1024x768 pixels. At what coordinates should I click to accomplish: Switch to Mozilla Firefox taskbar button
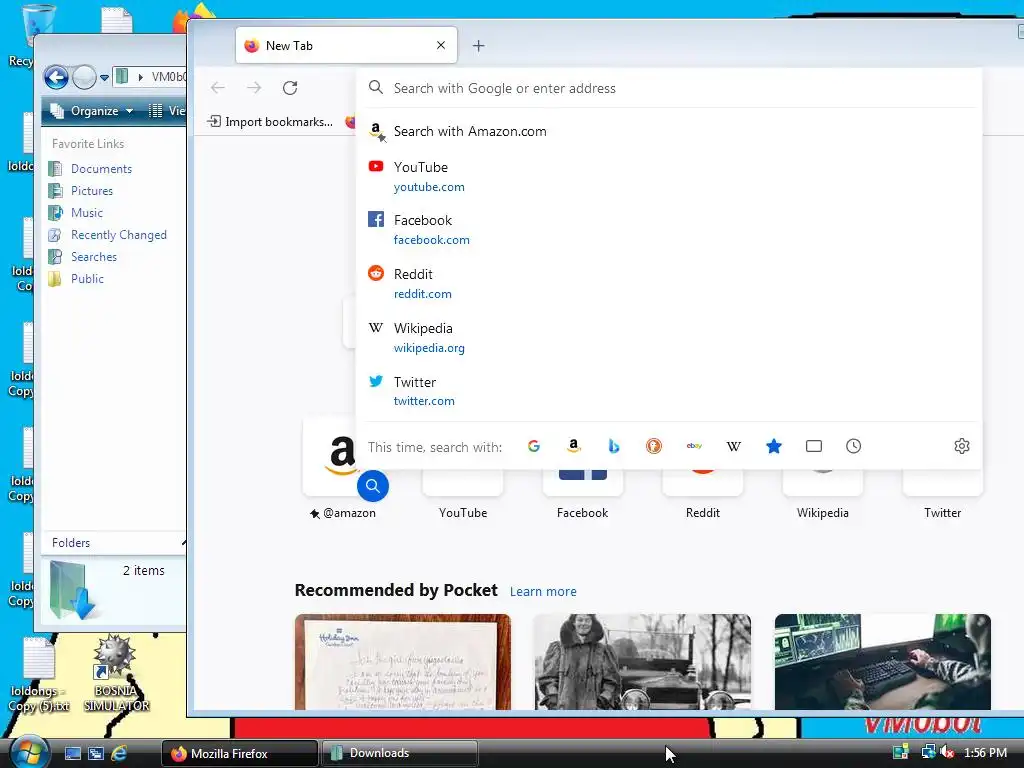[x=240, y=754]
